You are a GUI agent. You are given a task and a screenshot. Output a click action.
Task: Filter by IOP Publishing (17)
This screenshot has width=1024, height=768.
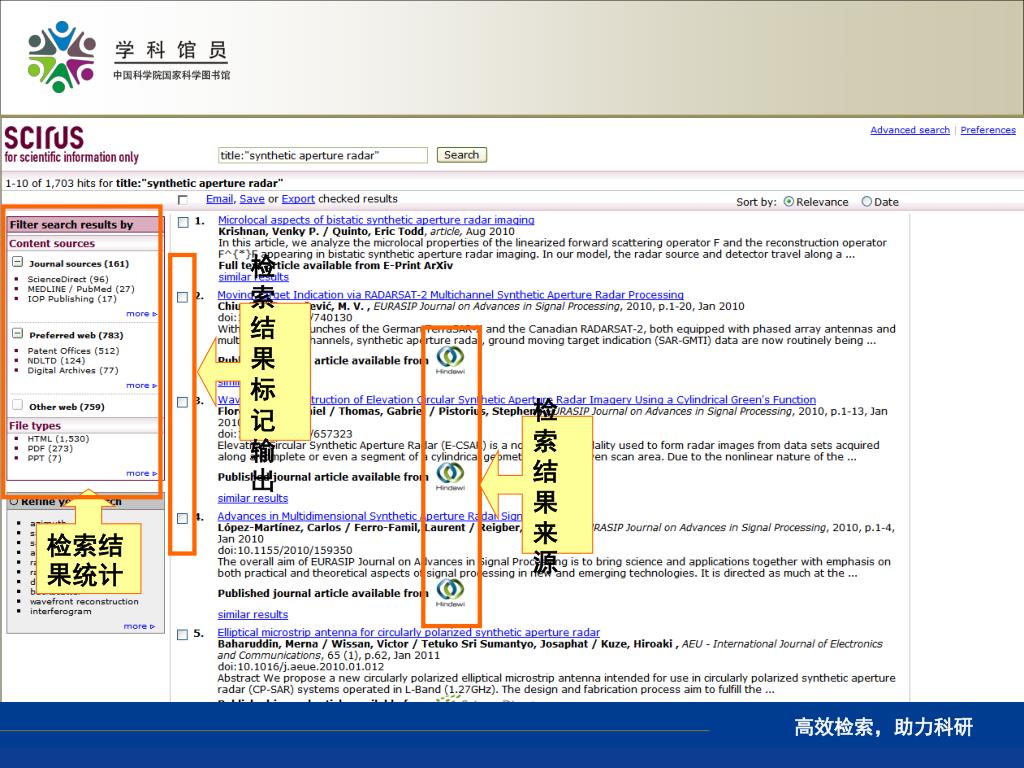tap(72, 298)
